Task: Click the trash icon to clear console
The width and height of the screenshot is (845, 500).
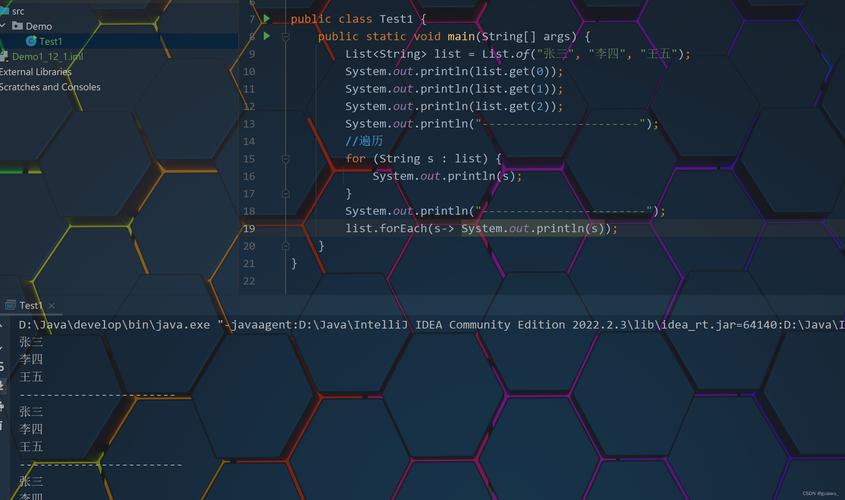Action: click(2, 424)
